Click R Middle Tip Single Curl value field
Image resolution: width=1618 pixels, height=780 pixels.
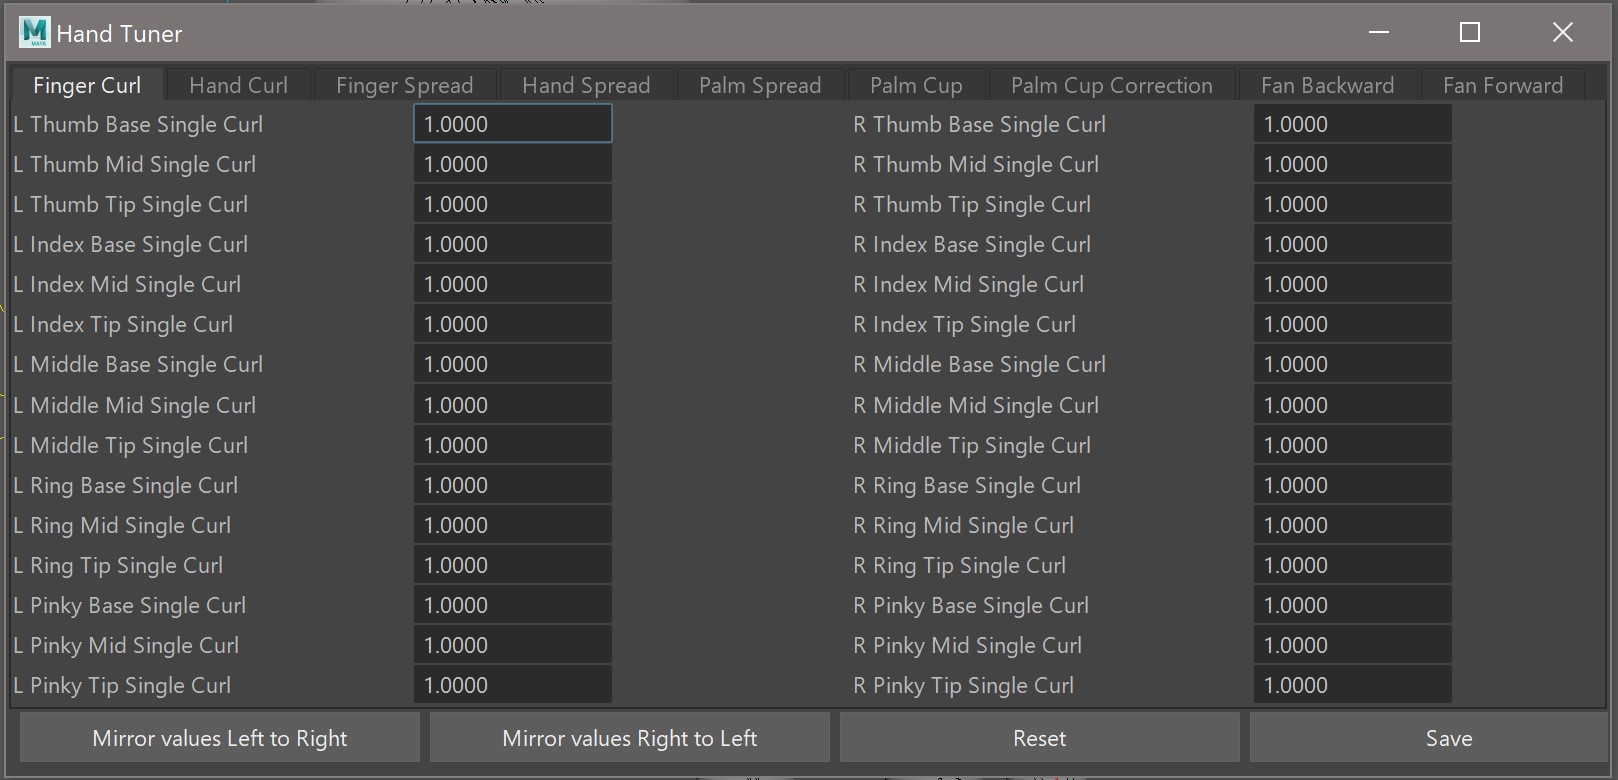pyautogui.click(x=1353, y=445)
